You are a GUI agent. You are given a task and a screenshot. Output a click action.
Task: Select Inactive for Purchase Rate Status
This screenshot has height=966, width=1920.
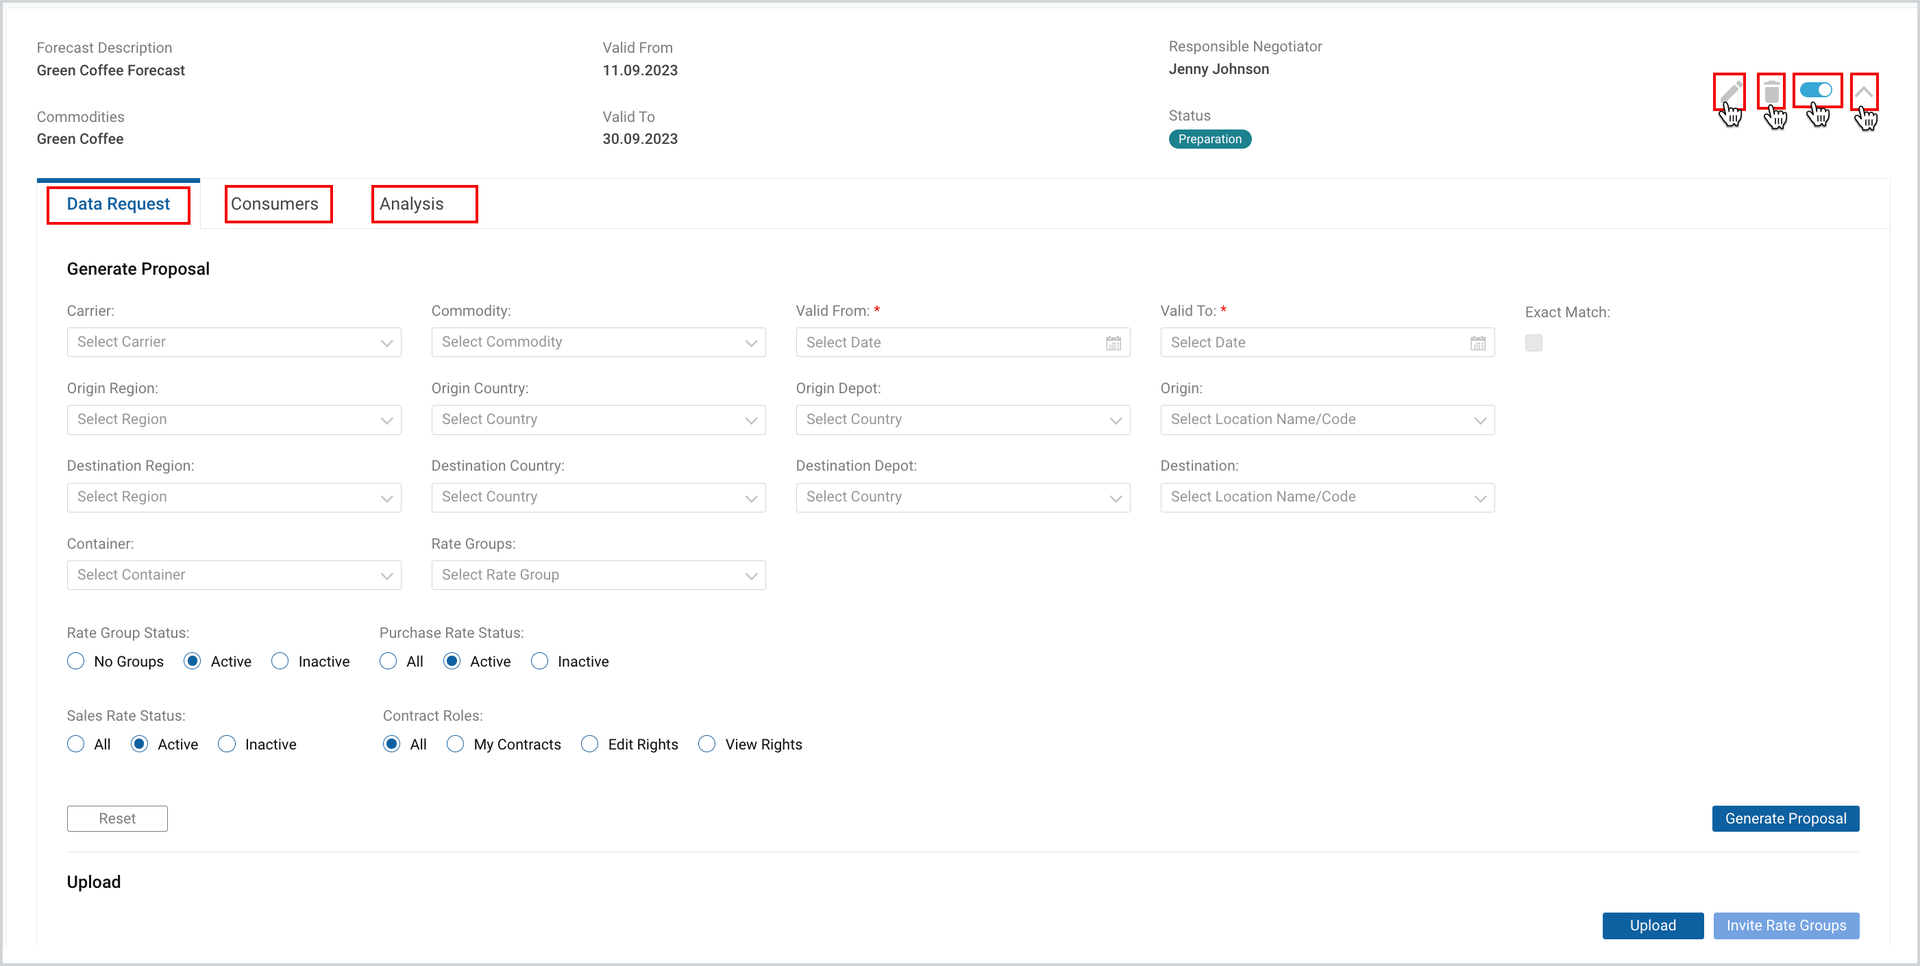[x=540, y=661]
